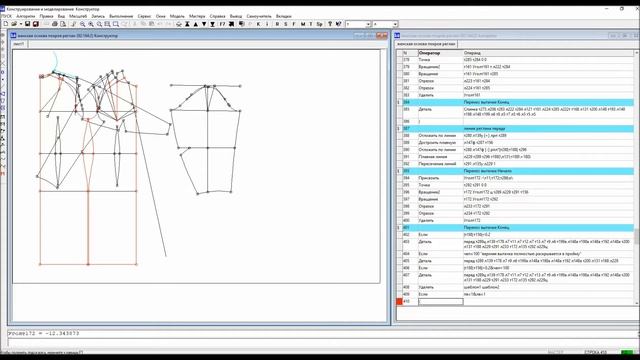Expand the arrow beside the Open icon
The height and width of the screenshot is (360, 640).
pos(20,24)
